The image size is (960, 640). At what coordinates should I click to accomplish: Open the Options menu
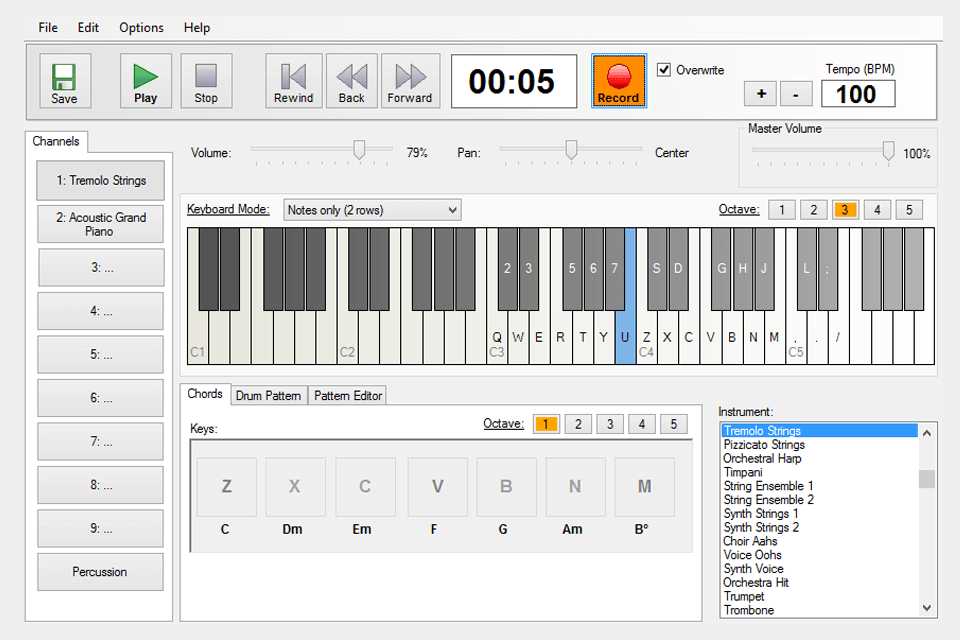click(x=141, y=28)
